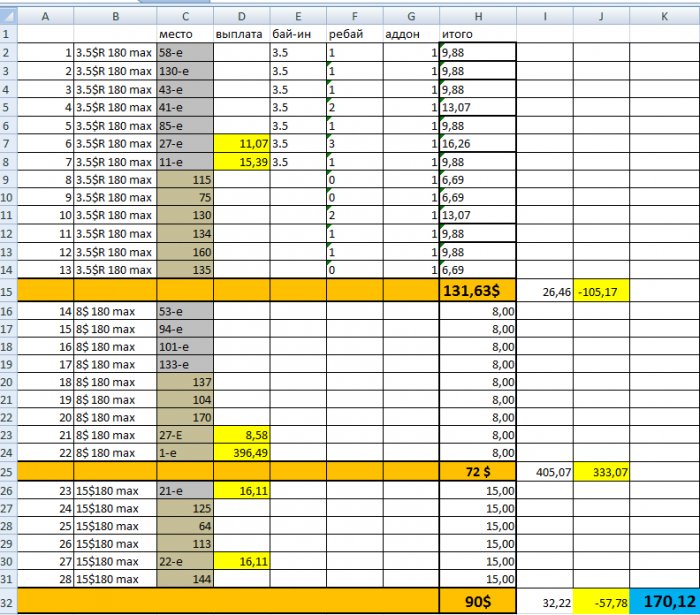The width and height of the screenshot is (700, 615).
Task: Select the yellow cell -57,78
Action: coord(601,603)
